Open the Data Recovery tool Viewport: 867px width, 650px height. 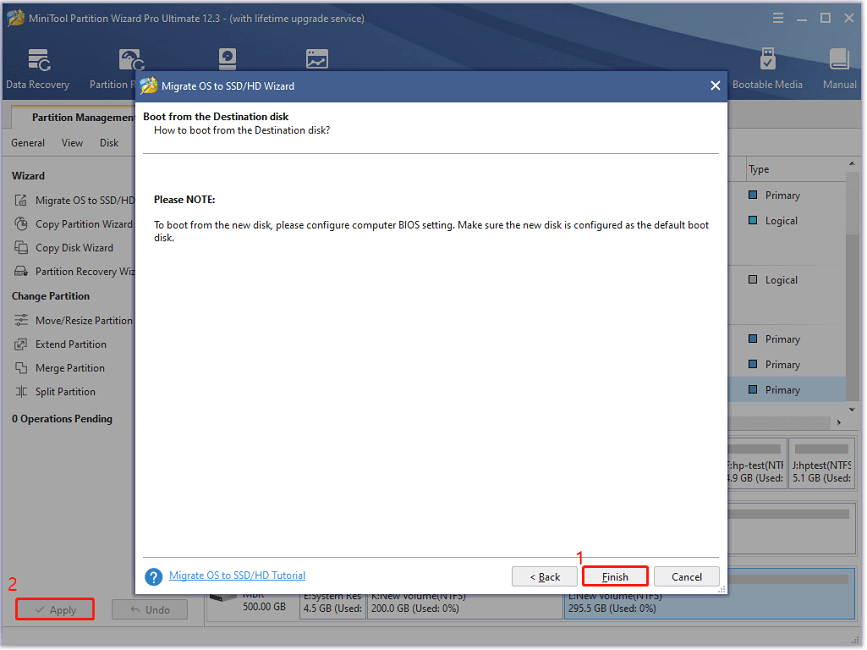click(38, 69)
